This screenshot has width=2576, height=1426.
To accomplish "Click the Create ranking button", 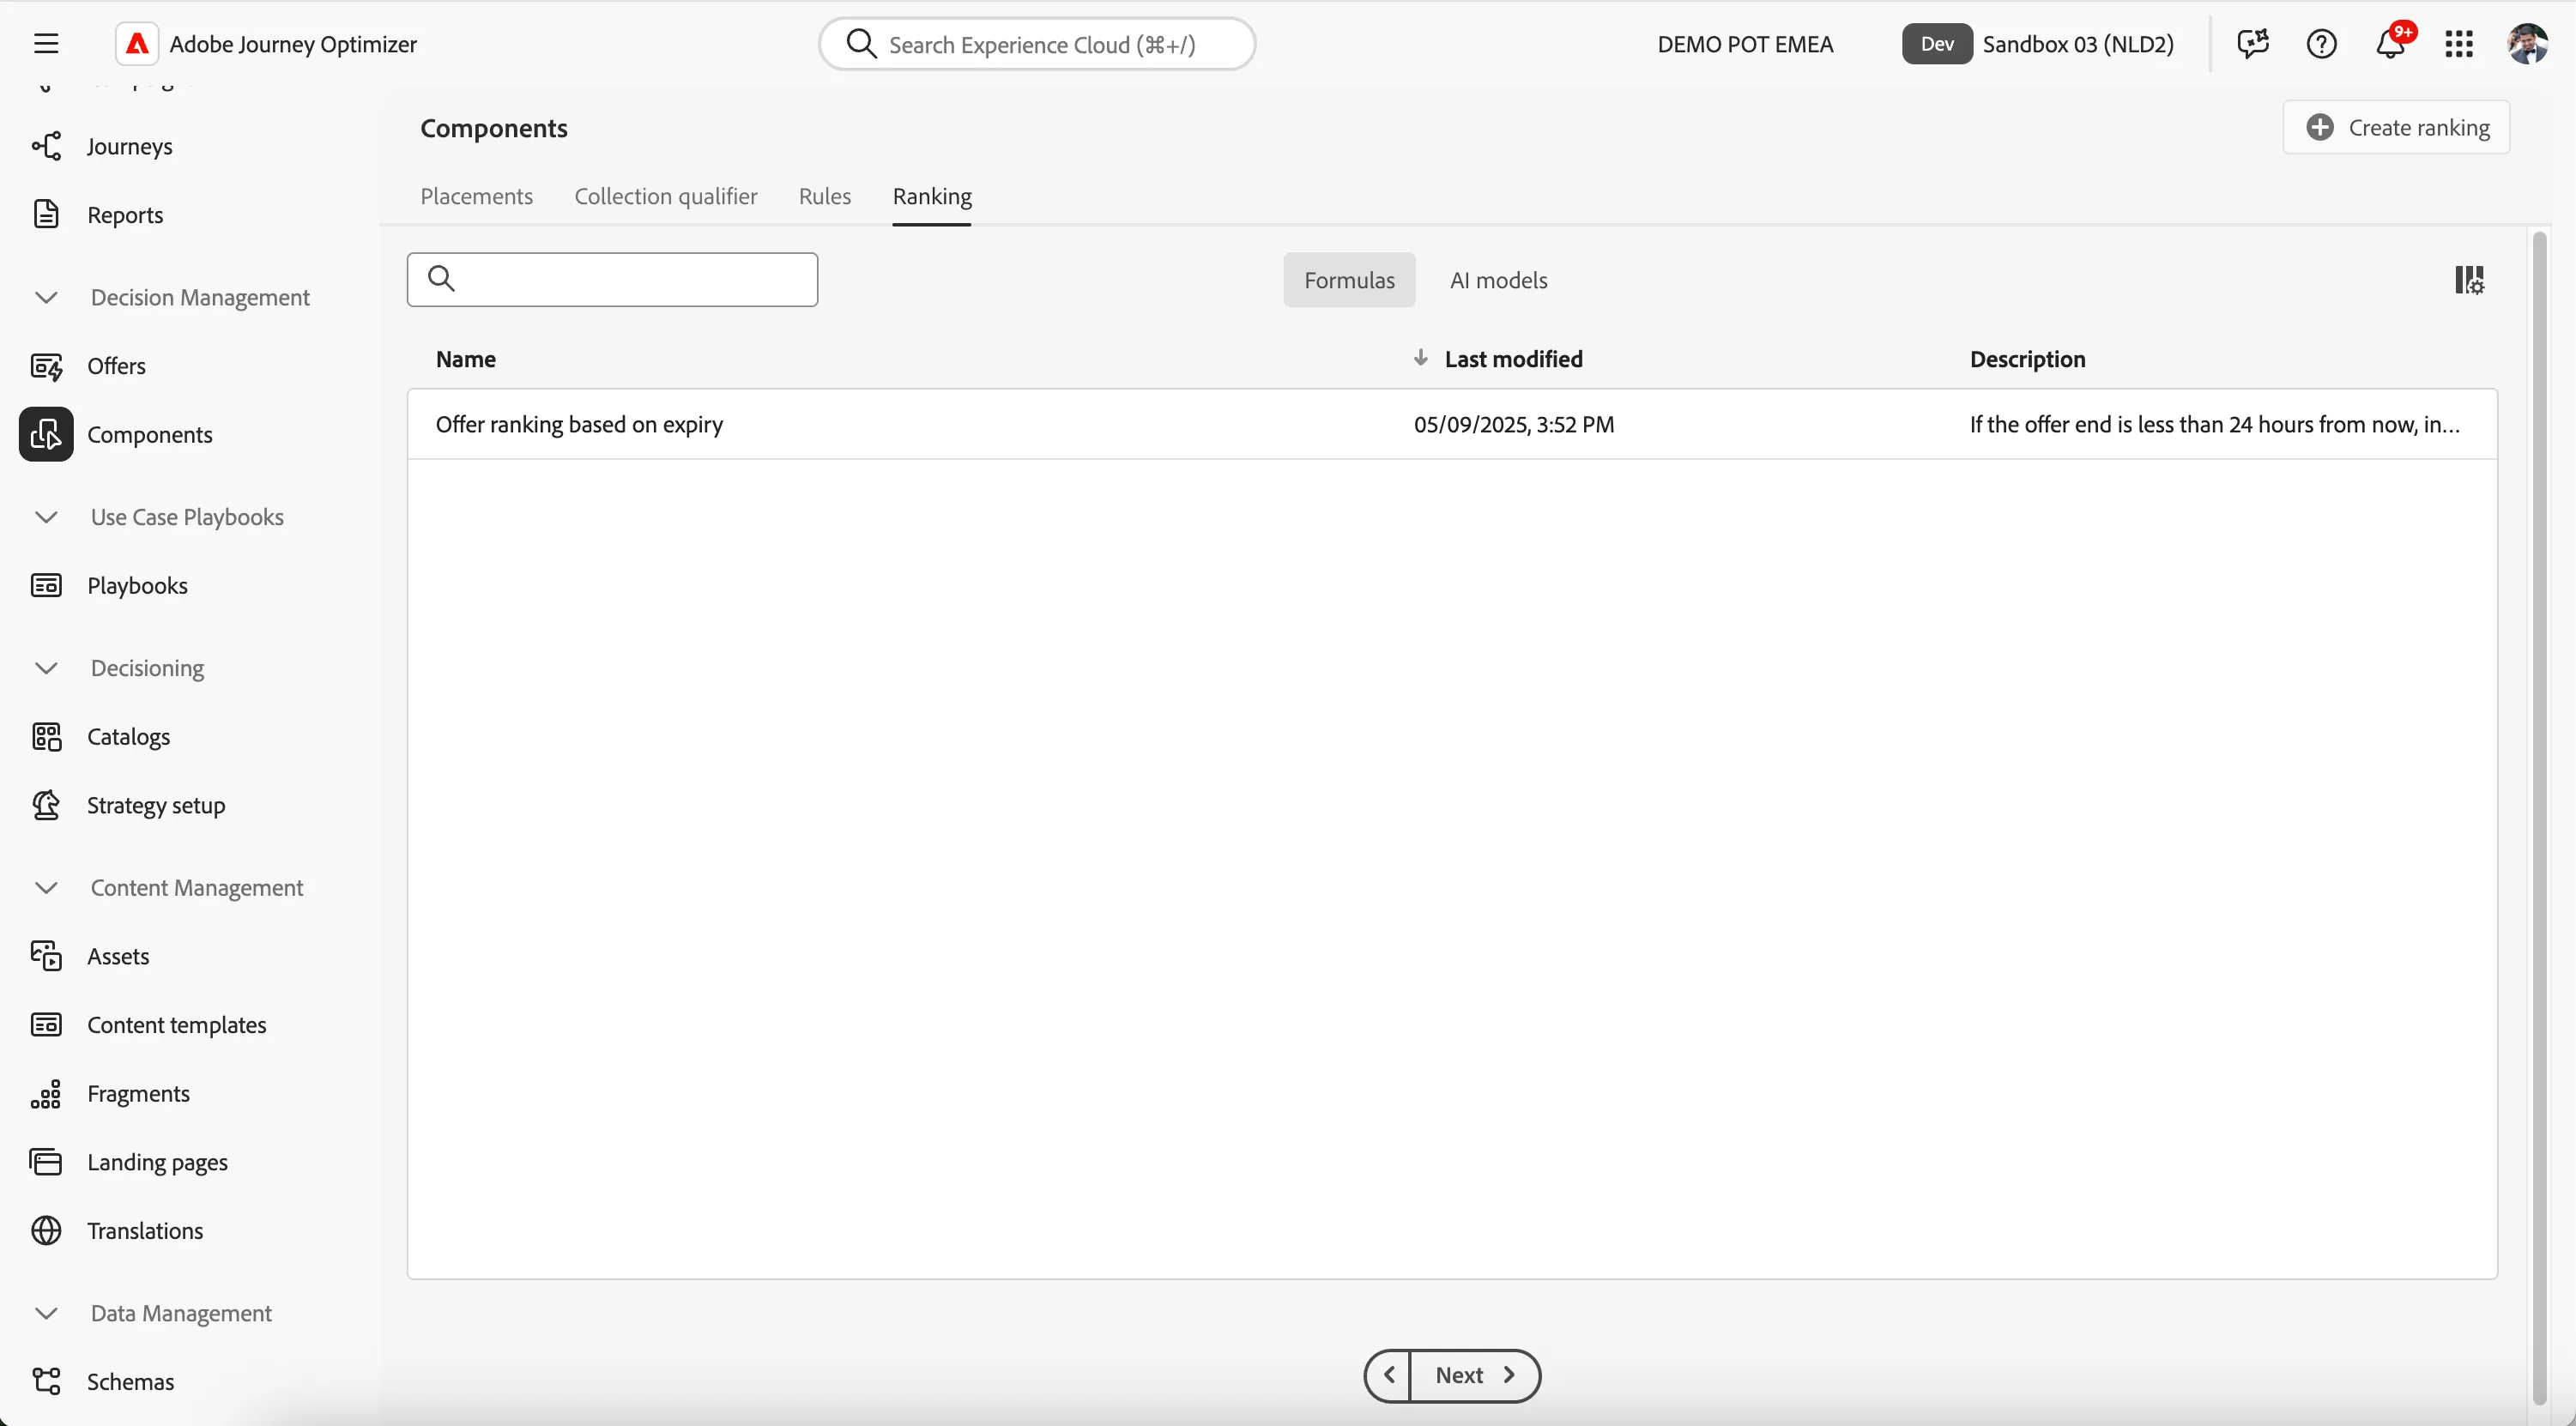I will pos(2396,127).
